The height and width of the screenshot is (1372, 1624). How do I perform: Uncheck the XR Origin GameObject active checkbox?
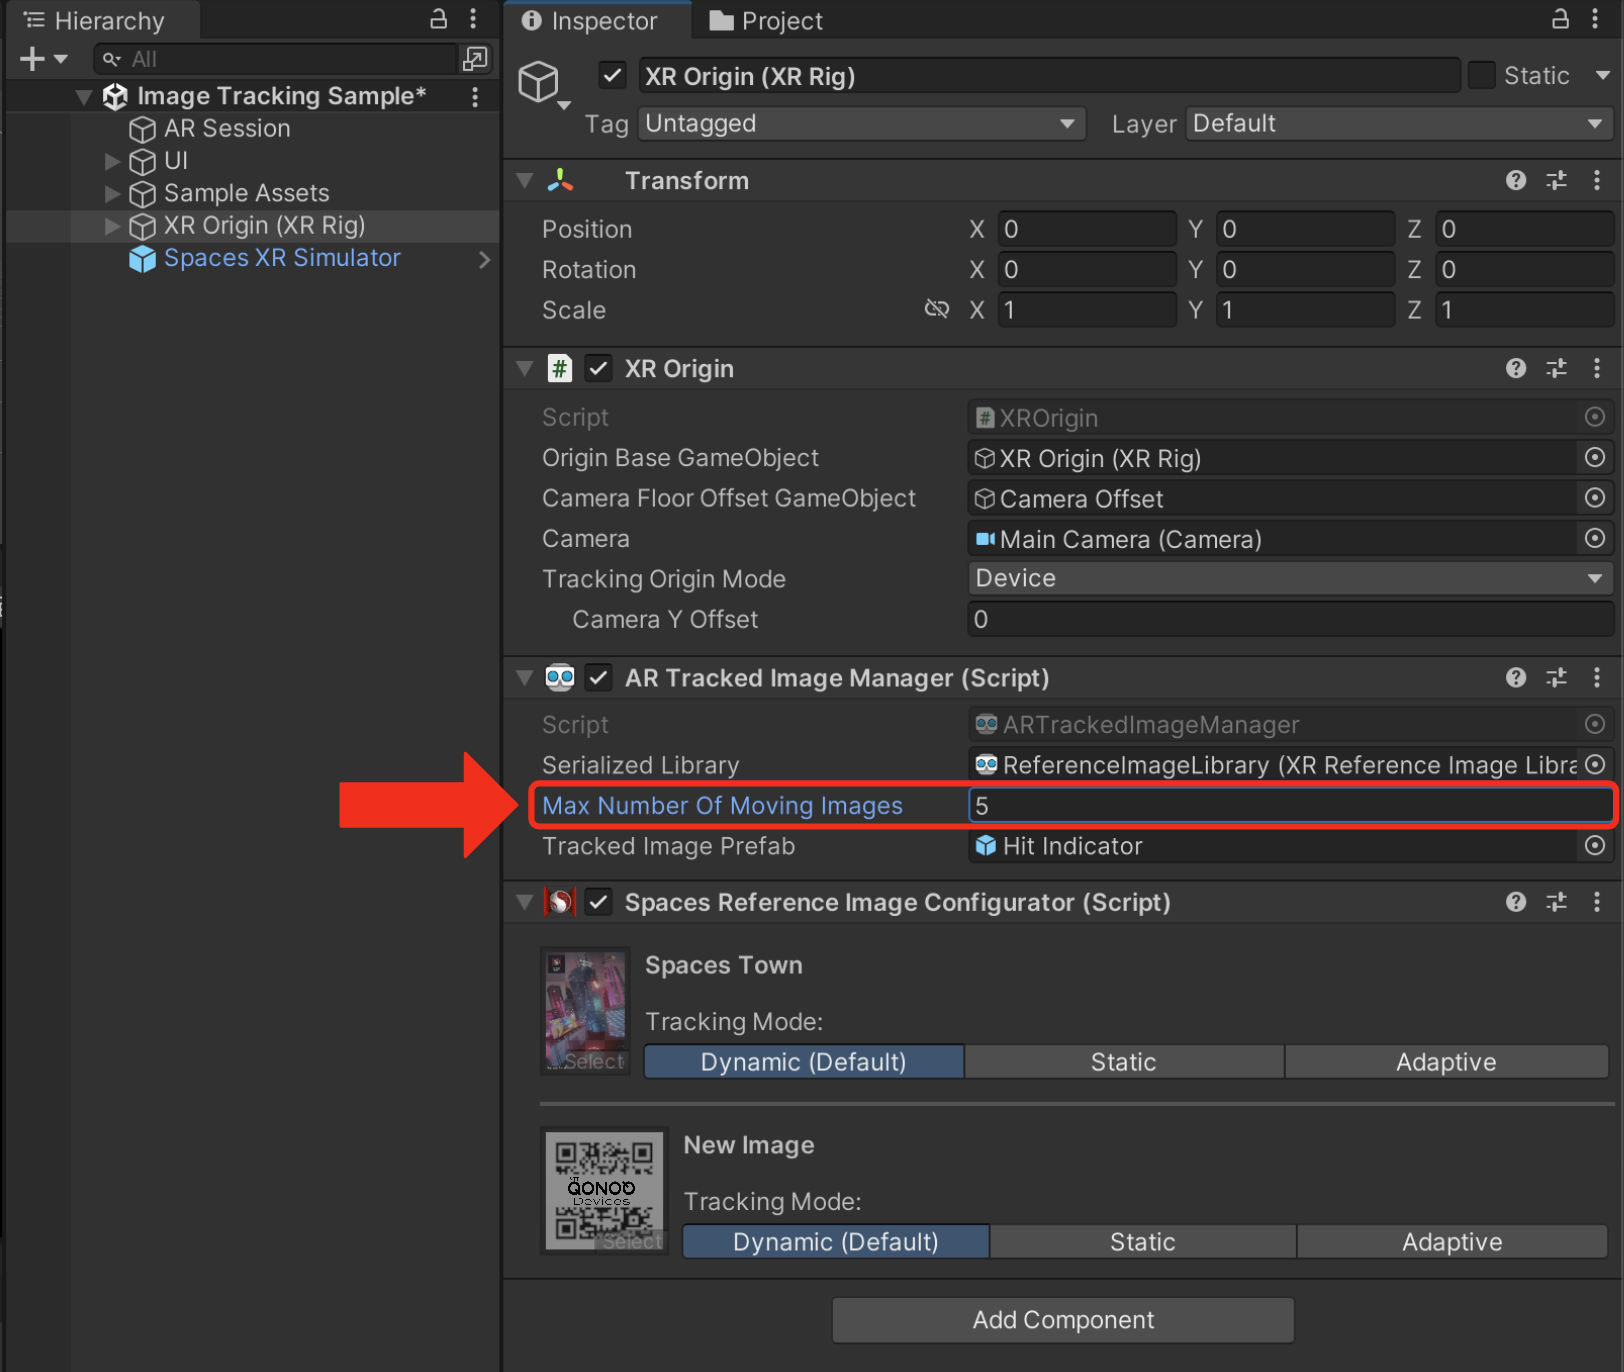612,76
